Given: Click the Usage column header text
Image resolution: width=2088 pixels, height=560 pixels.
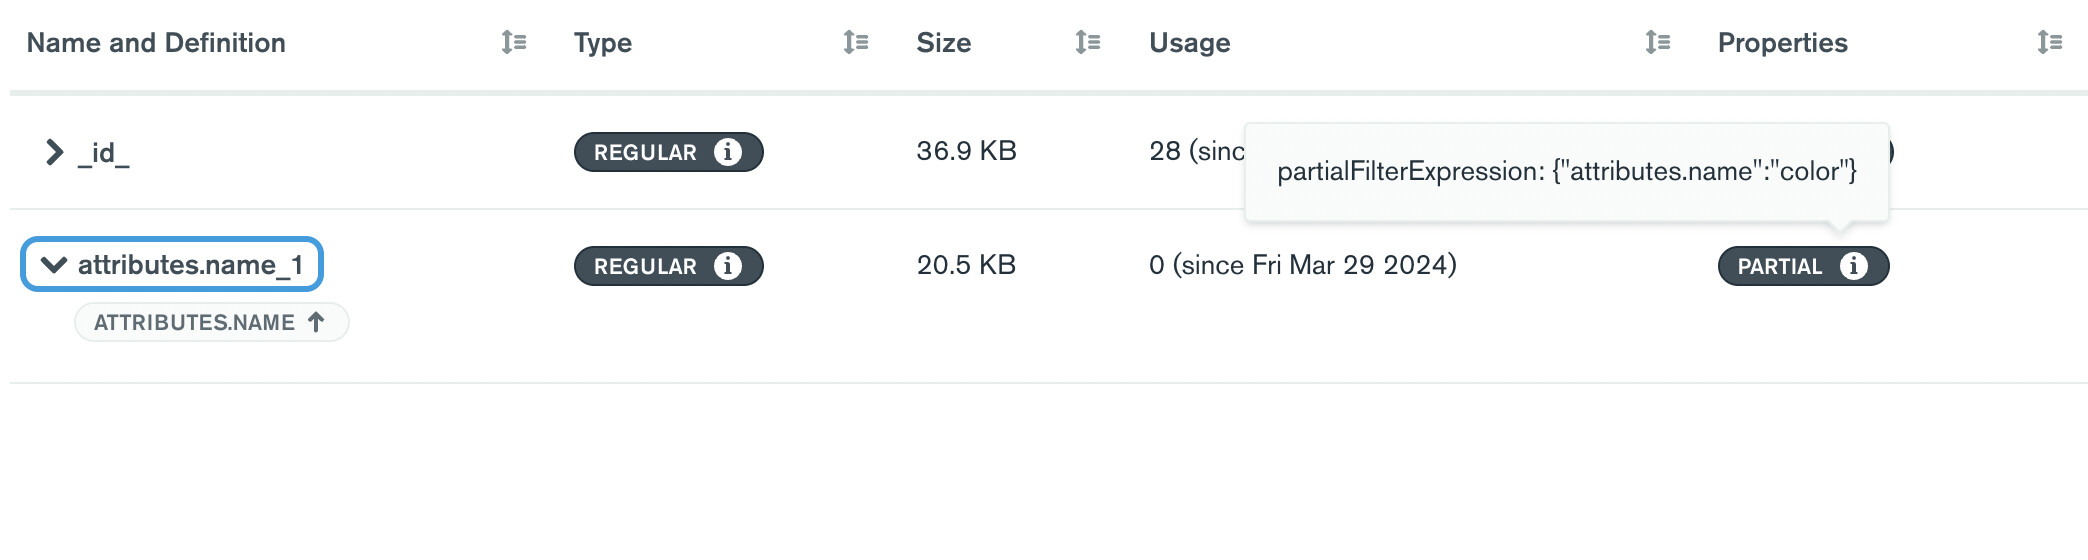Looking at the screenshot, I should [x=1189, y=42].
